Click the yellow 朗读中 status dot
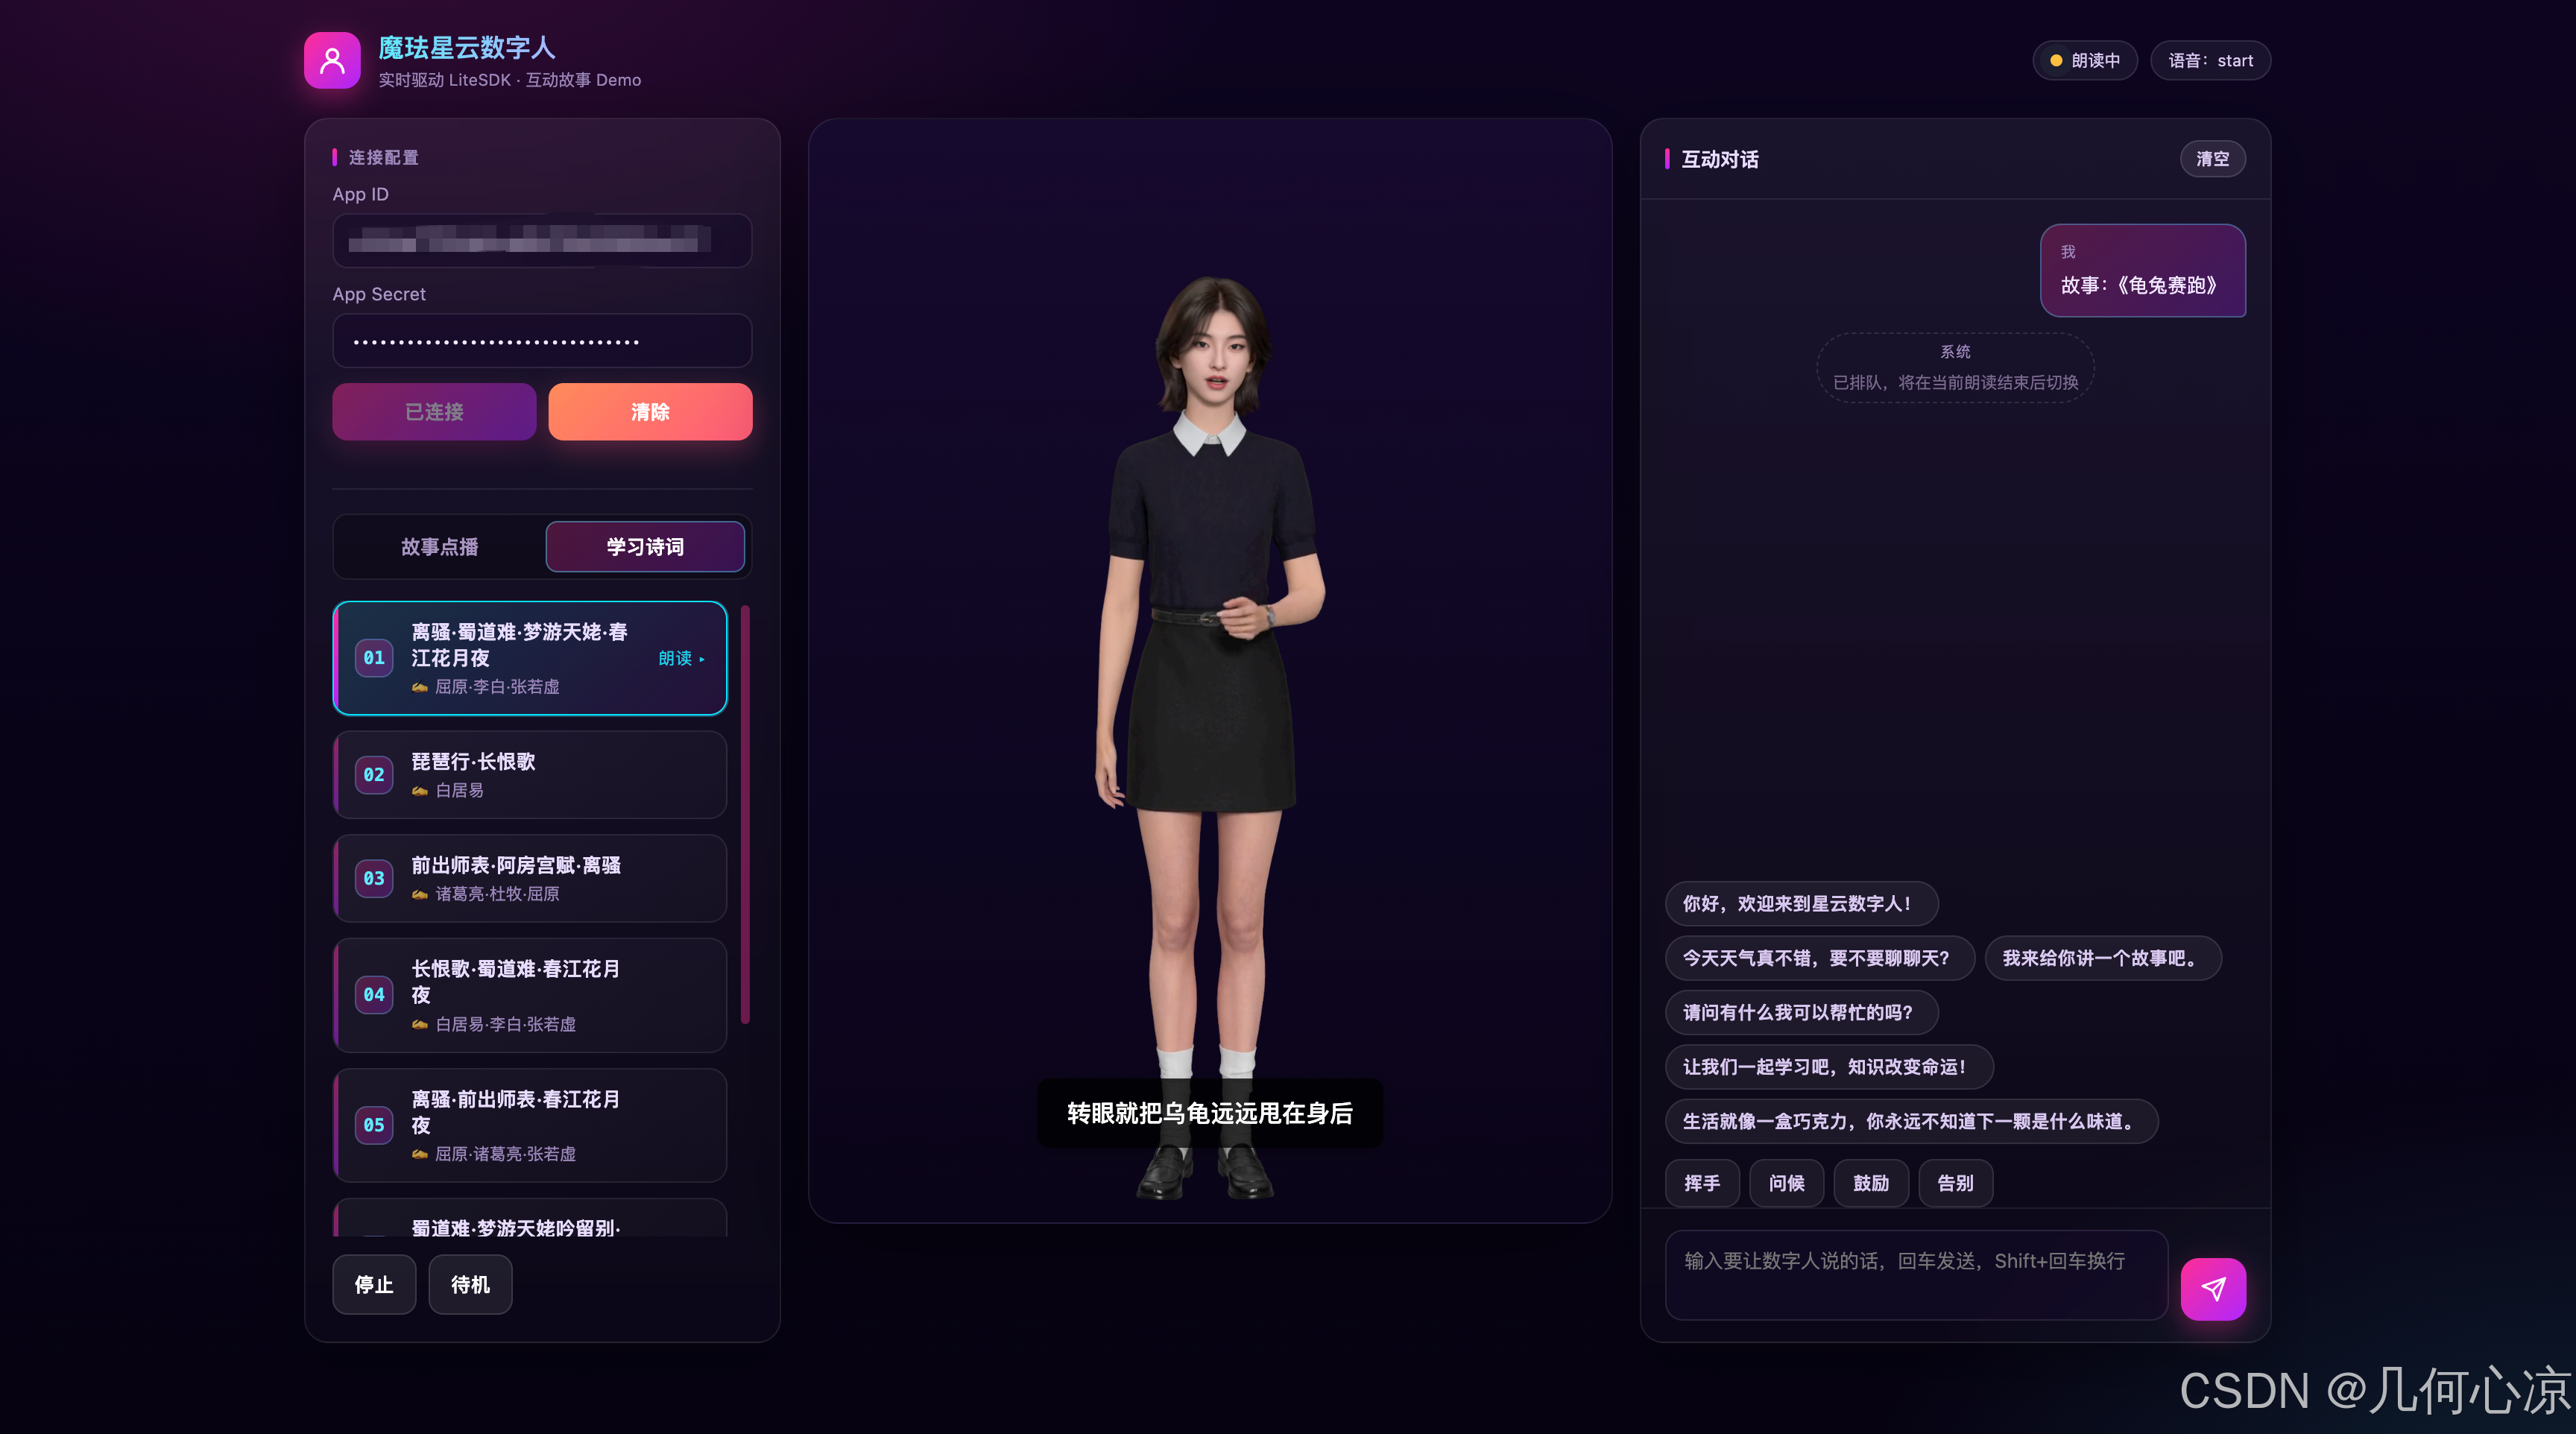2576x1434 pixels. click(2056, 61)
